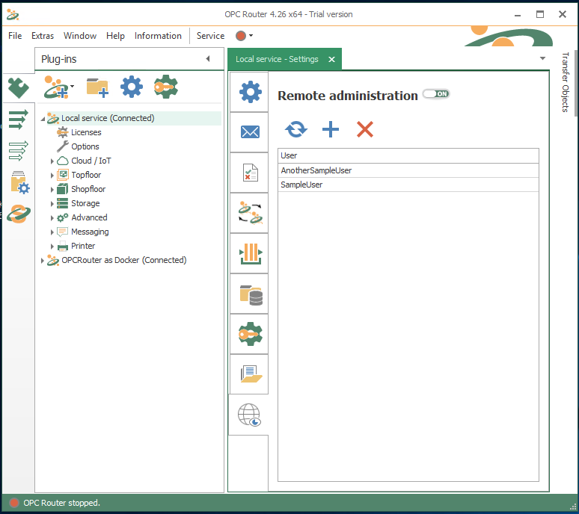This screenshot has width=579, height=514.
Task: Expand the Storage node
Action: click(52, 204)
